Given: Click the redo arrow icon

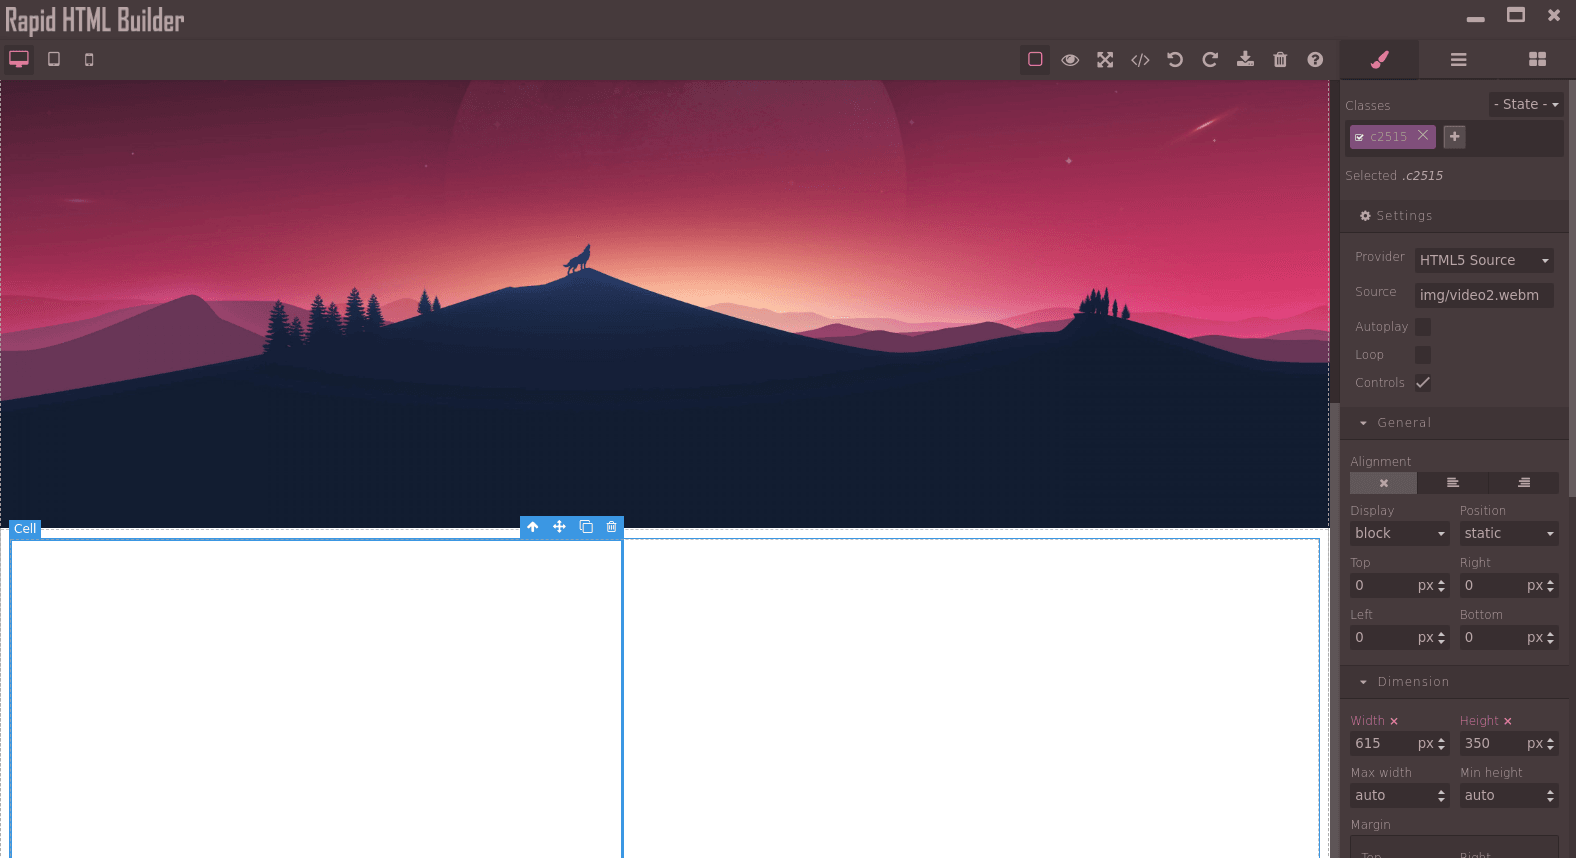Looking at the screenshot, I should point(1210,60).
